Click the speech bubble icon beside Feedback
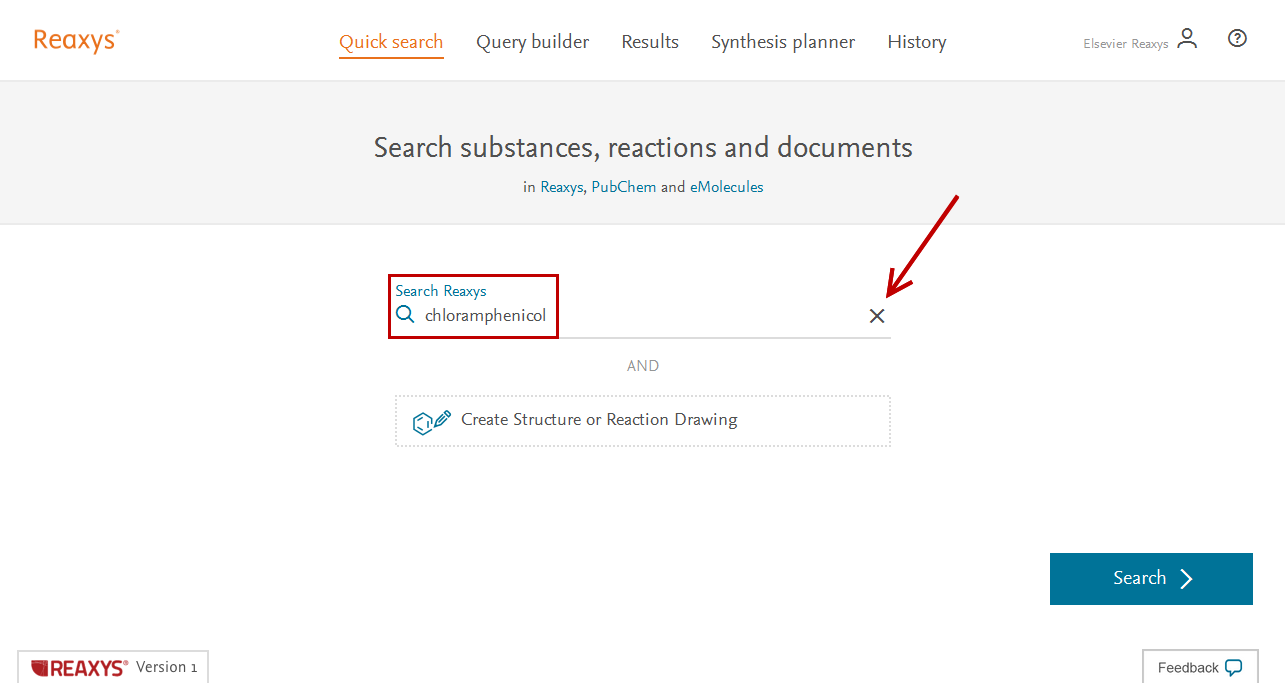Image resolution: width=1285 pixels, height=683 pixels. point(1234,667)
